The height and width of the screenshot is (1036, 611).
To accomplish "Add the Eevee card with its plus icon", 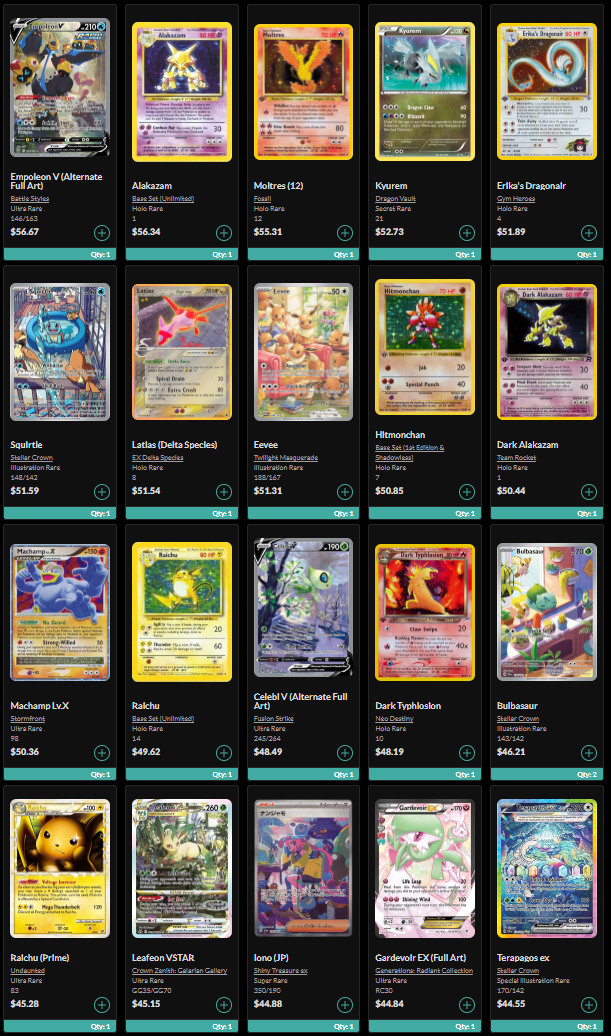I will (x=345, y=492).
